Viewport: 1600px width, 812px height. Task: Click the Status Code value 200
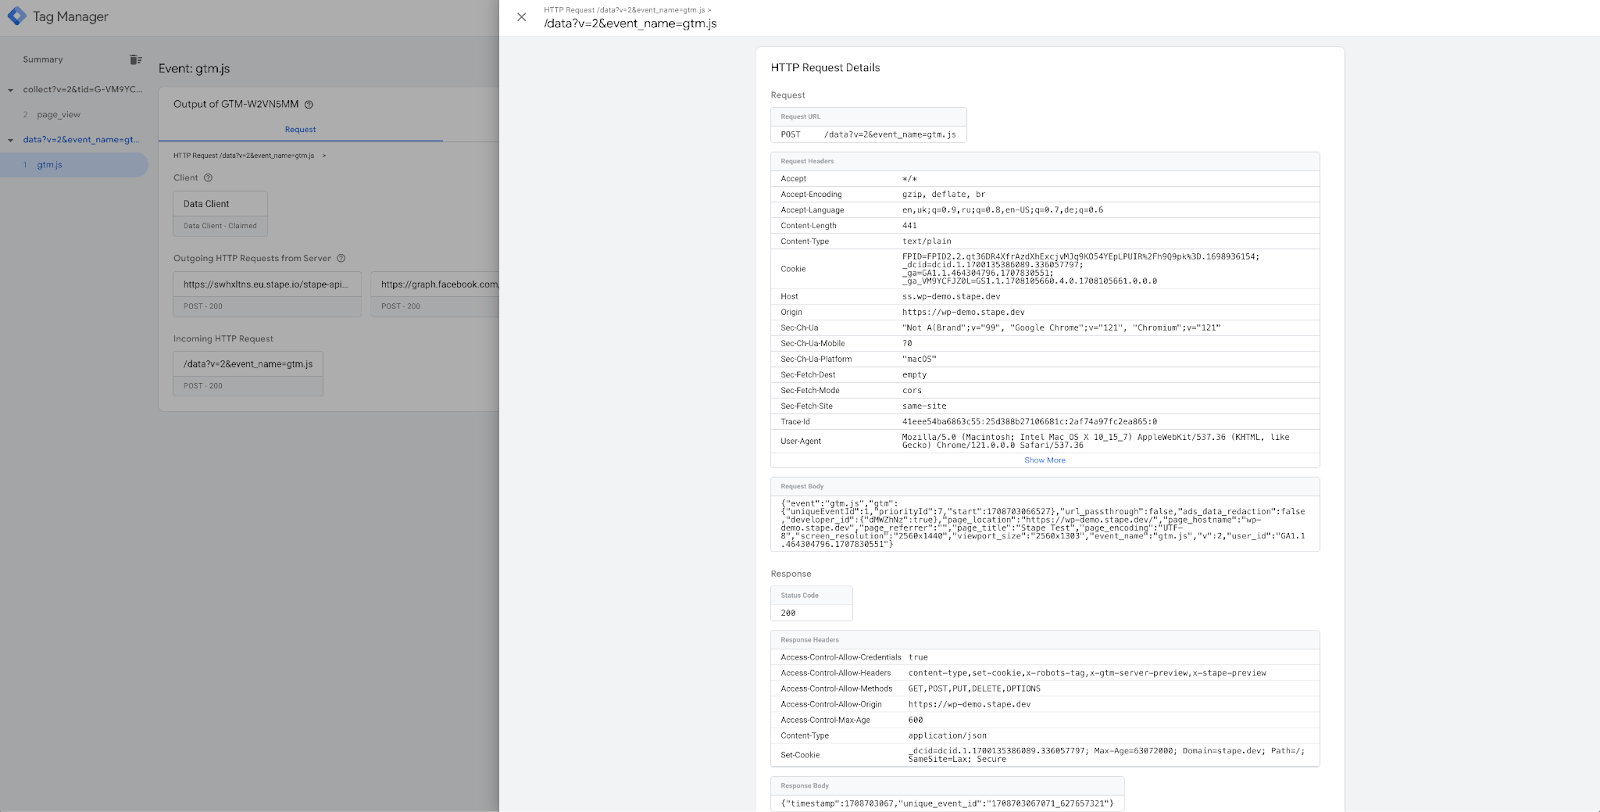788,613
